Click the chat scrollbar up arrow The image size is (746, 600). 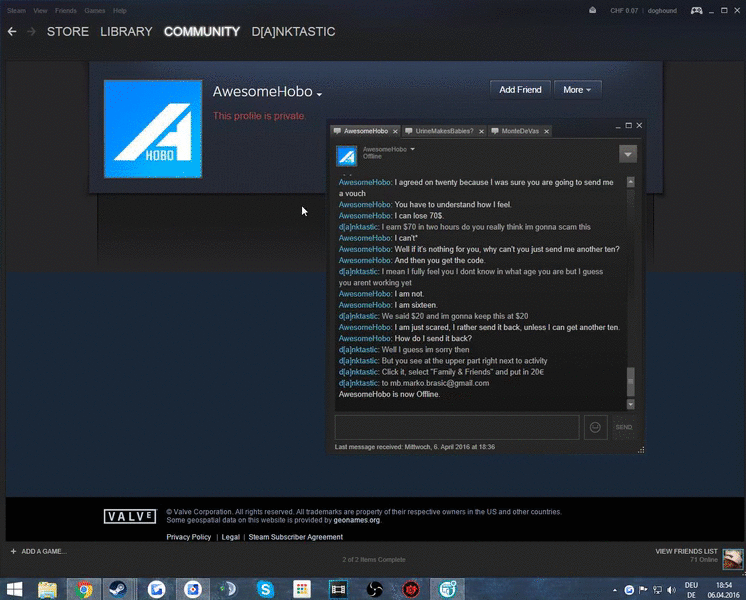(630, 182)
